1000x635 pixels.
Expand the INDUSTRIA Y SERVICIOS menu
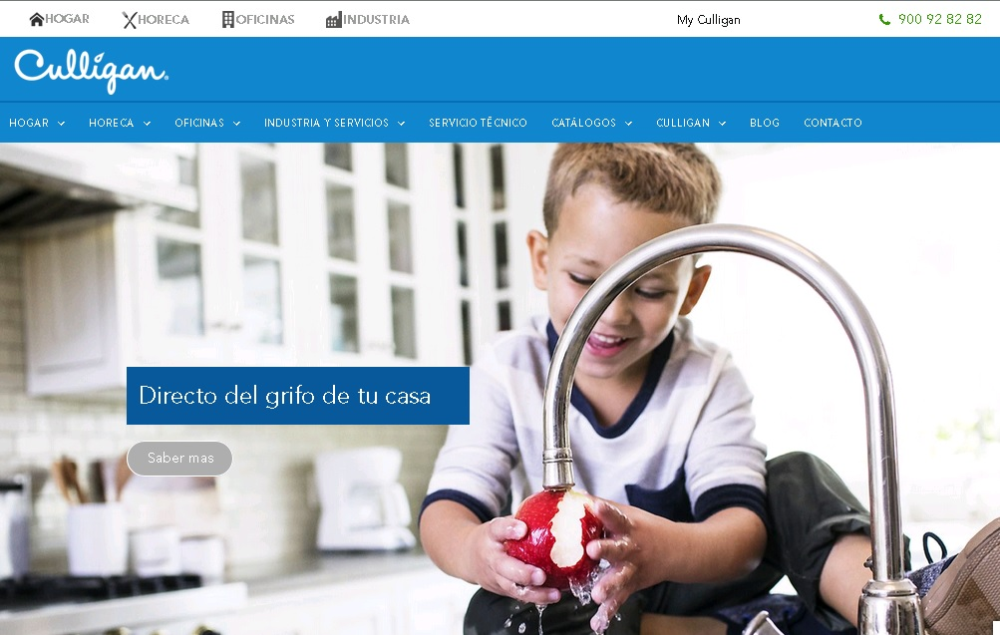click(401, 124)
